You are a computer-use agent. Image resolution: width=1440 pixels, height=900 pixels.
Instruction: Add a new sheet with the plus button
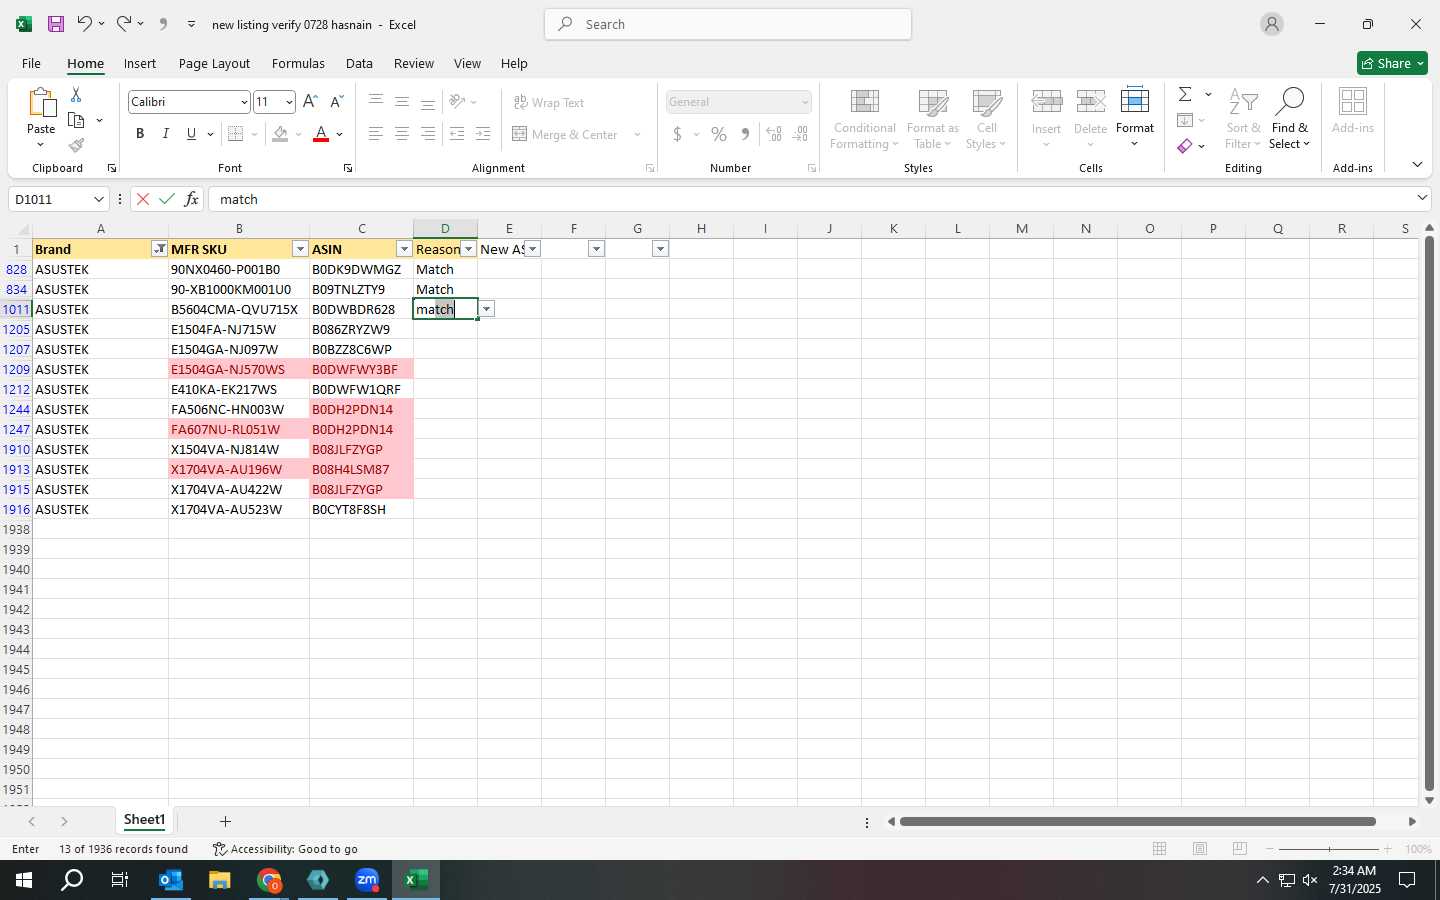(x=225, y=821)
